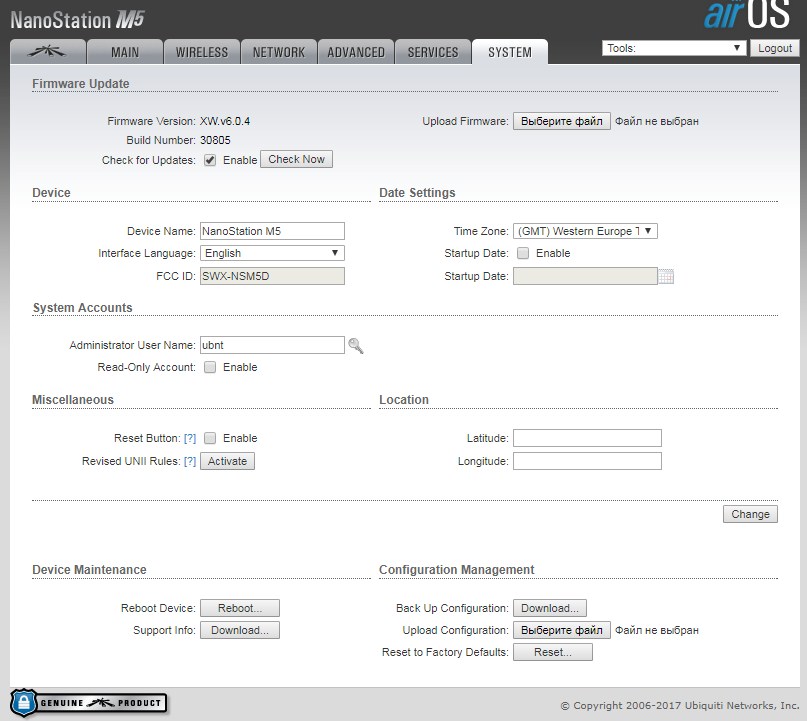
Task: Click the Logout button
Action: [x=775, y=48]
